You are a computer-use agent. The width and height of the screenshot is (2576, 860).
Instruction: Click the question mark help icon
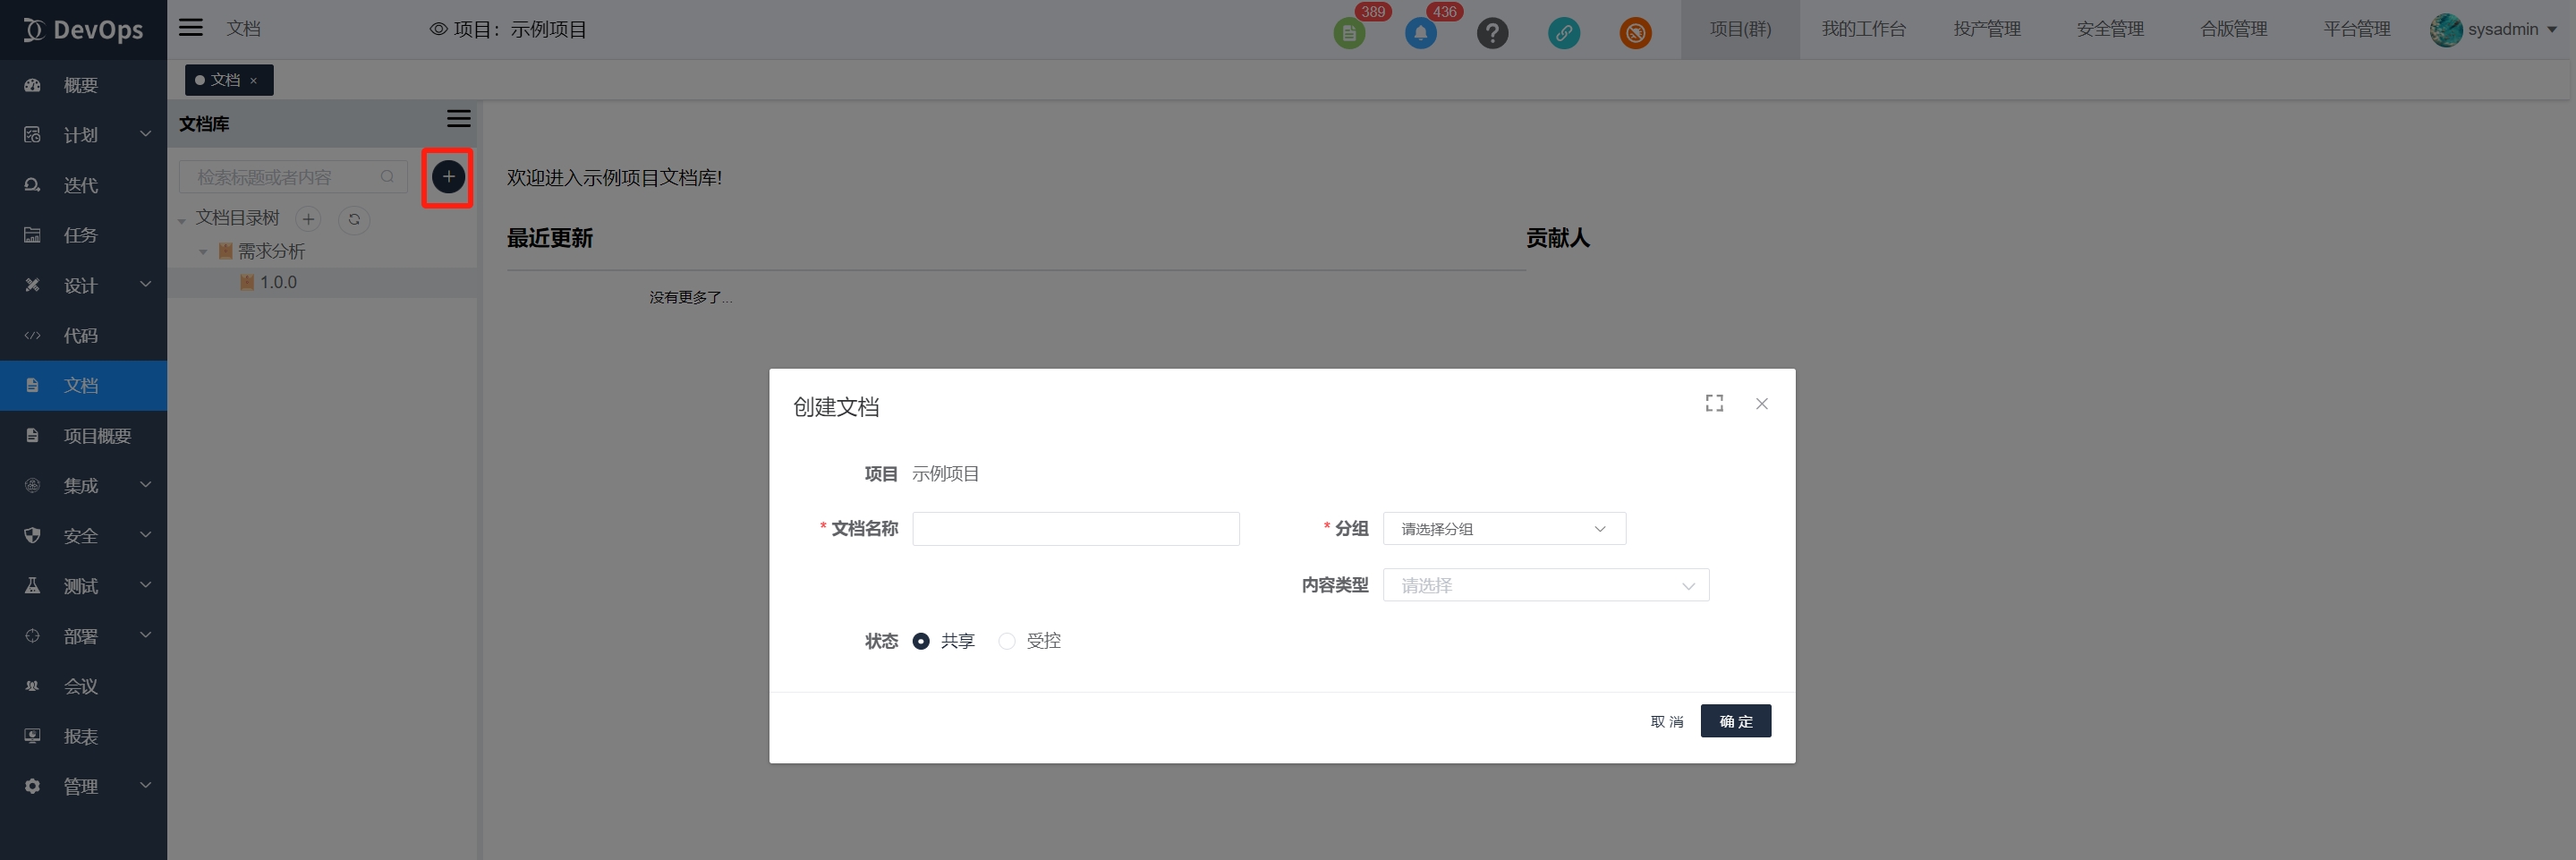tap(1492, 33)
